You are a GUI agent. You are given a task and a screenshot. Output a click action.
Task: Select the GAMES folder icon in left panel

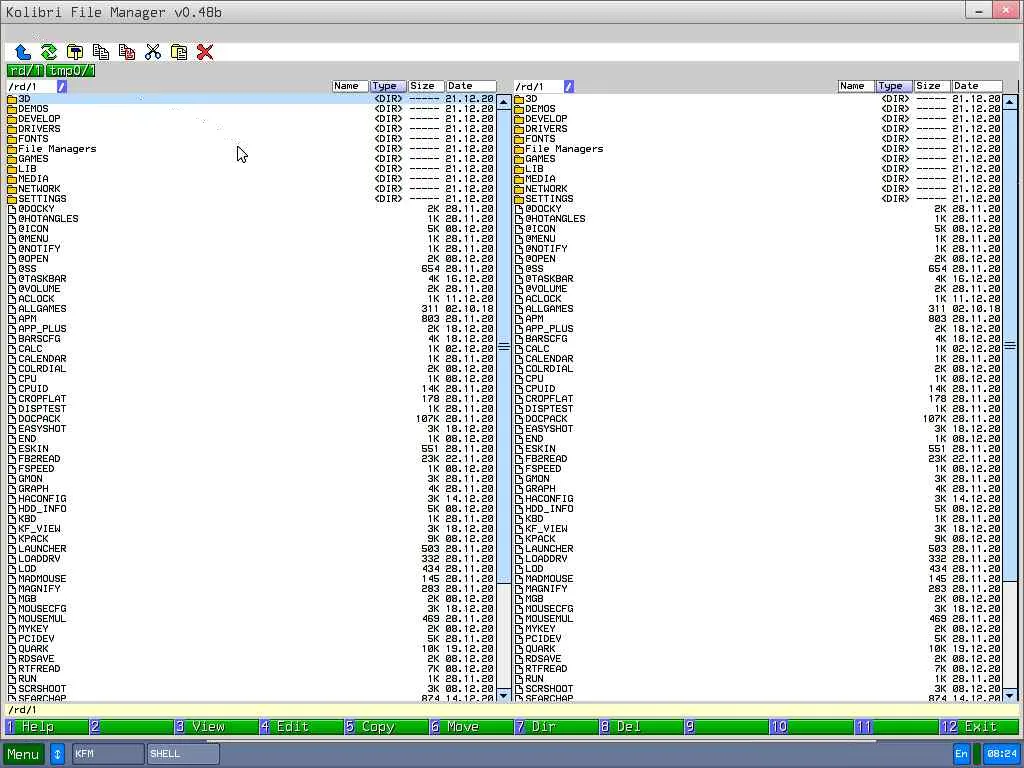click(x=12, y=159)
